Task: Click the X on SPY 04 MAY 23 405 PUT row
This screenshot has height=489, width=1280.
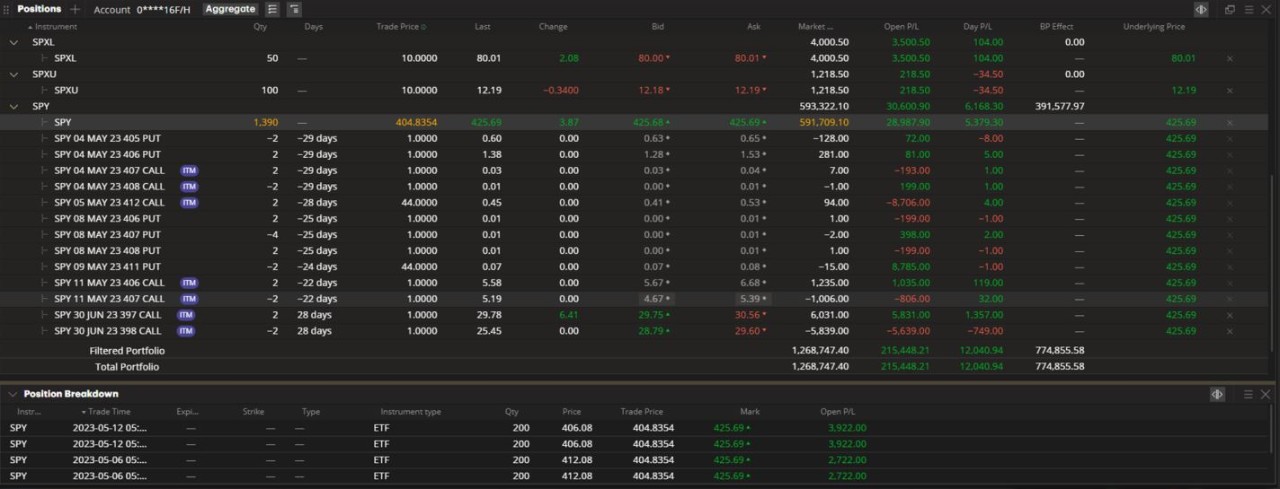Action: coord(1230,139)
